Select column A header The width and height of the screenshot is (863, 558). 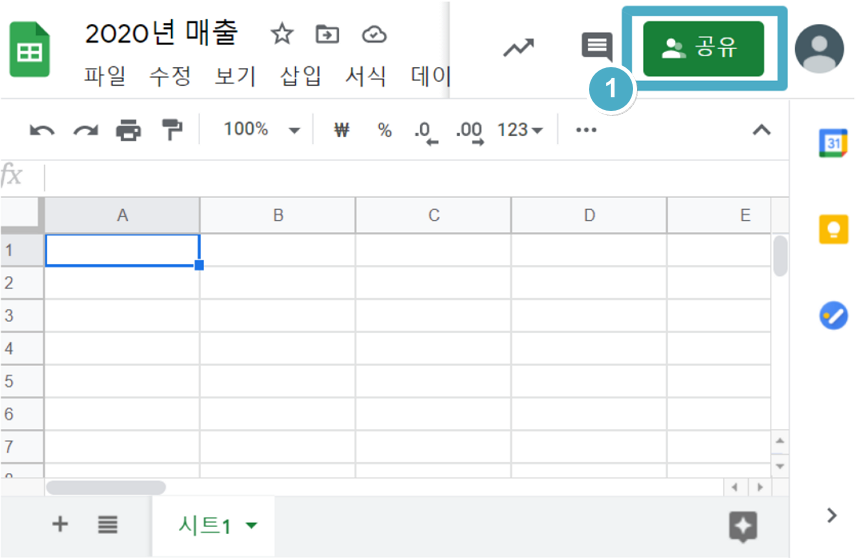point(122,215)
